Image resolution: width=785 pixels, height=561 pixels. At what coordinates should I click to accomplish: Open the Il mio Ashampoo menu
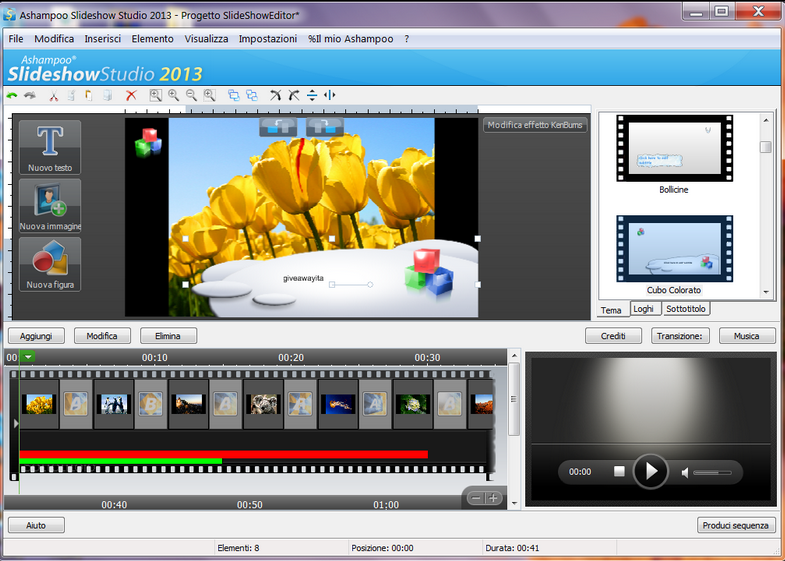click(350, 39)
